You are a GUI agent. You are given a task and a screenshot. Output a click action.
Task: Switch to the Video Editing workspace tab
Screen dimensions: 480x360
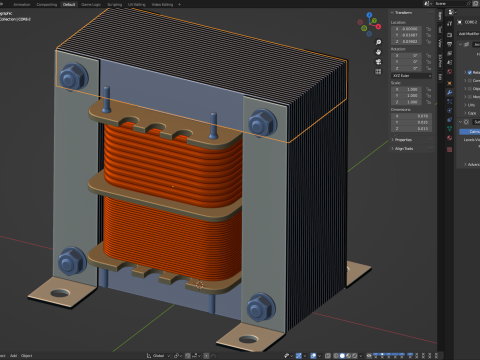click(162, 5)
